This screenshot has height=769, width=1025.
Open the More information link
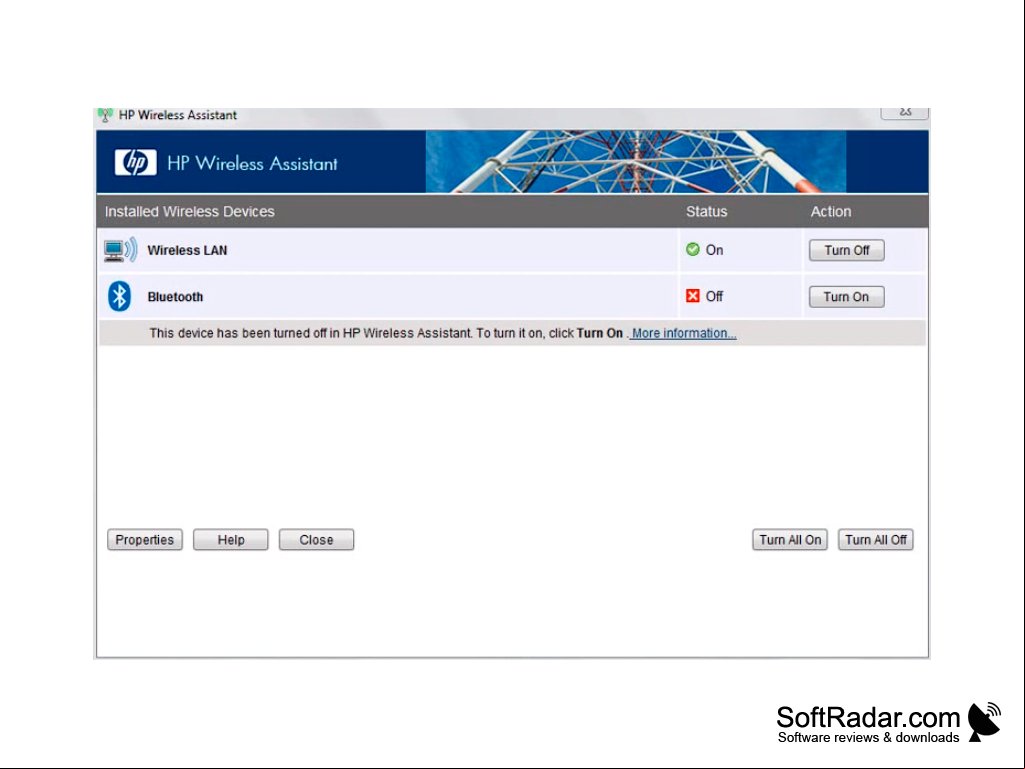click(x=684, y=333)
